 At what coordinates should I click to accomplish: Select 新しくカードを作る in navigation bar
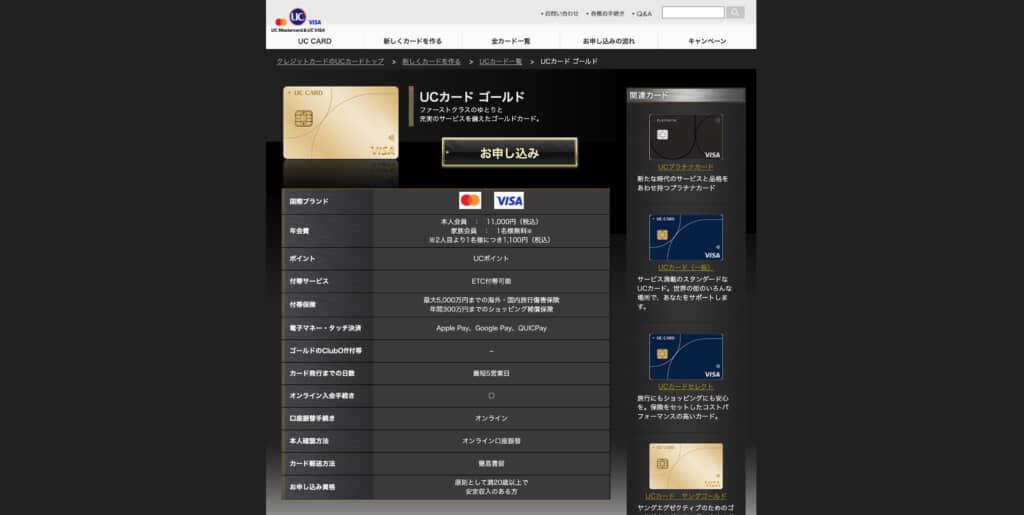[x=412, y=41]
